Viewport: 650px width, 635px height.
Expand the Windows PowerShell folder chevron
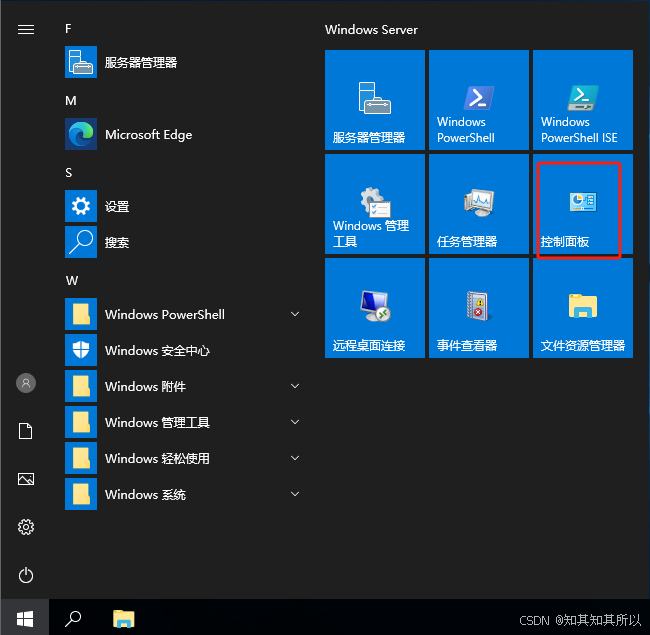point(295,314)
